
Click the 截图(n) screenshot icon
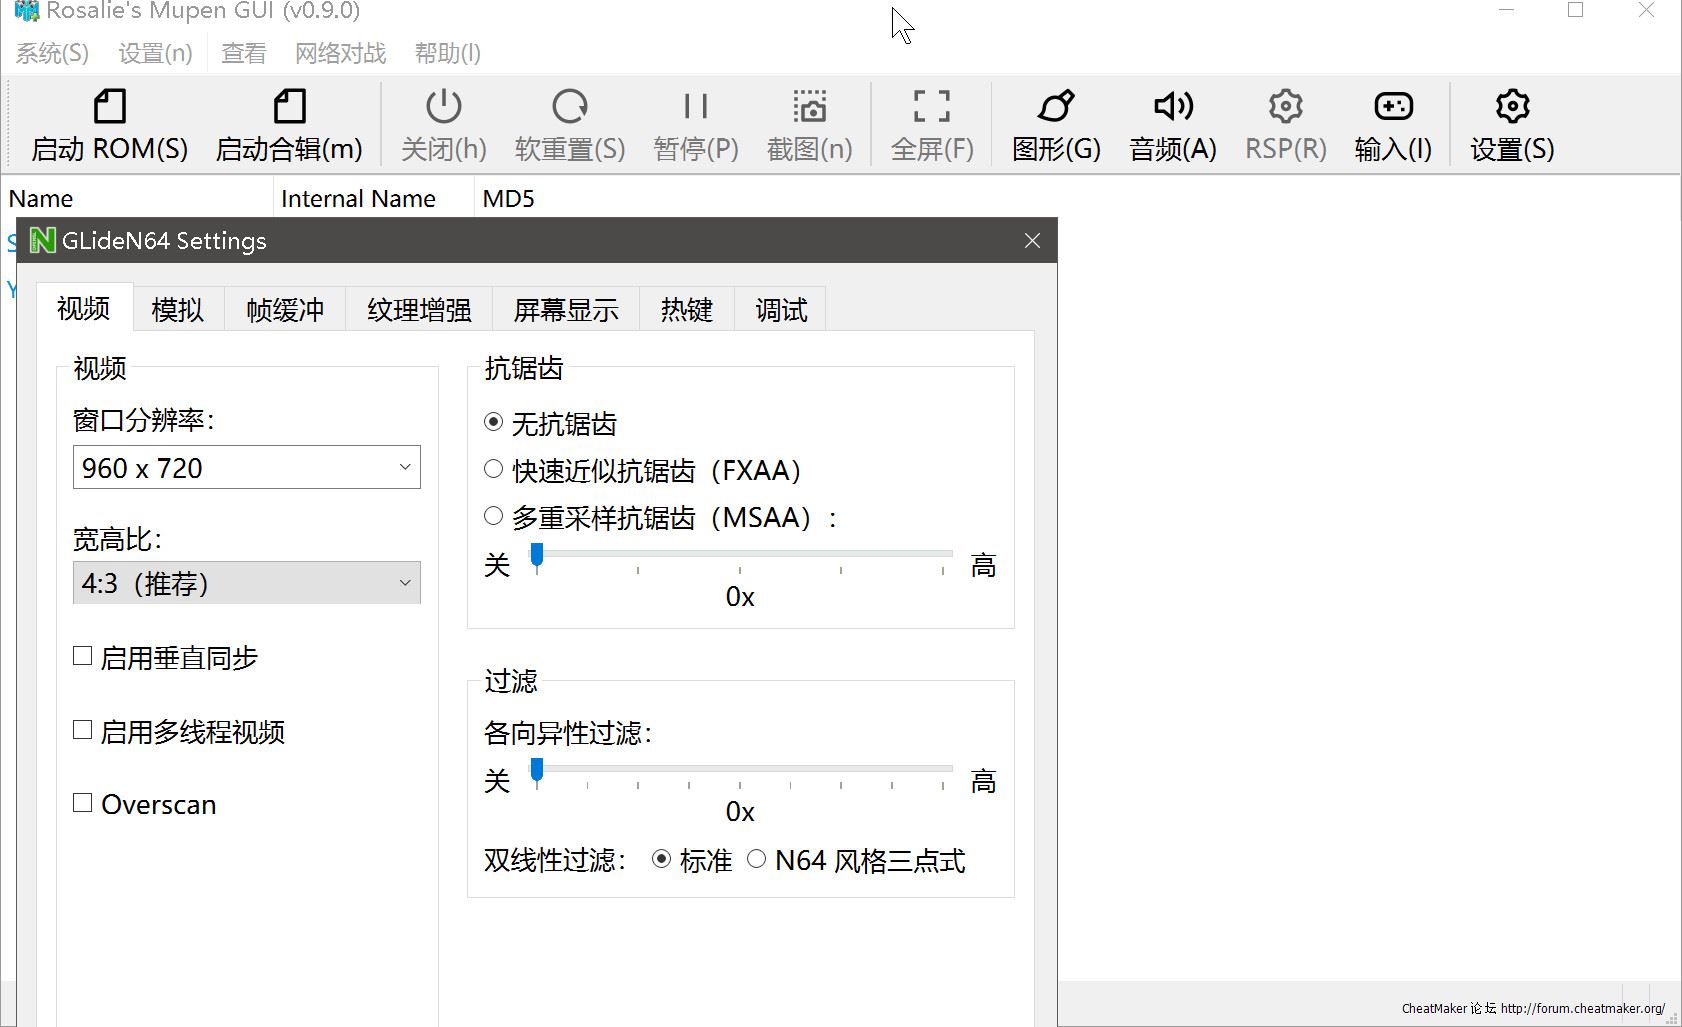click(810, 106)
